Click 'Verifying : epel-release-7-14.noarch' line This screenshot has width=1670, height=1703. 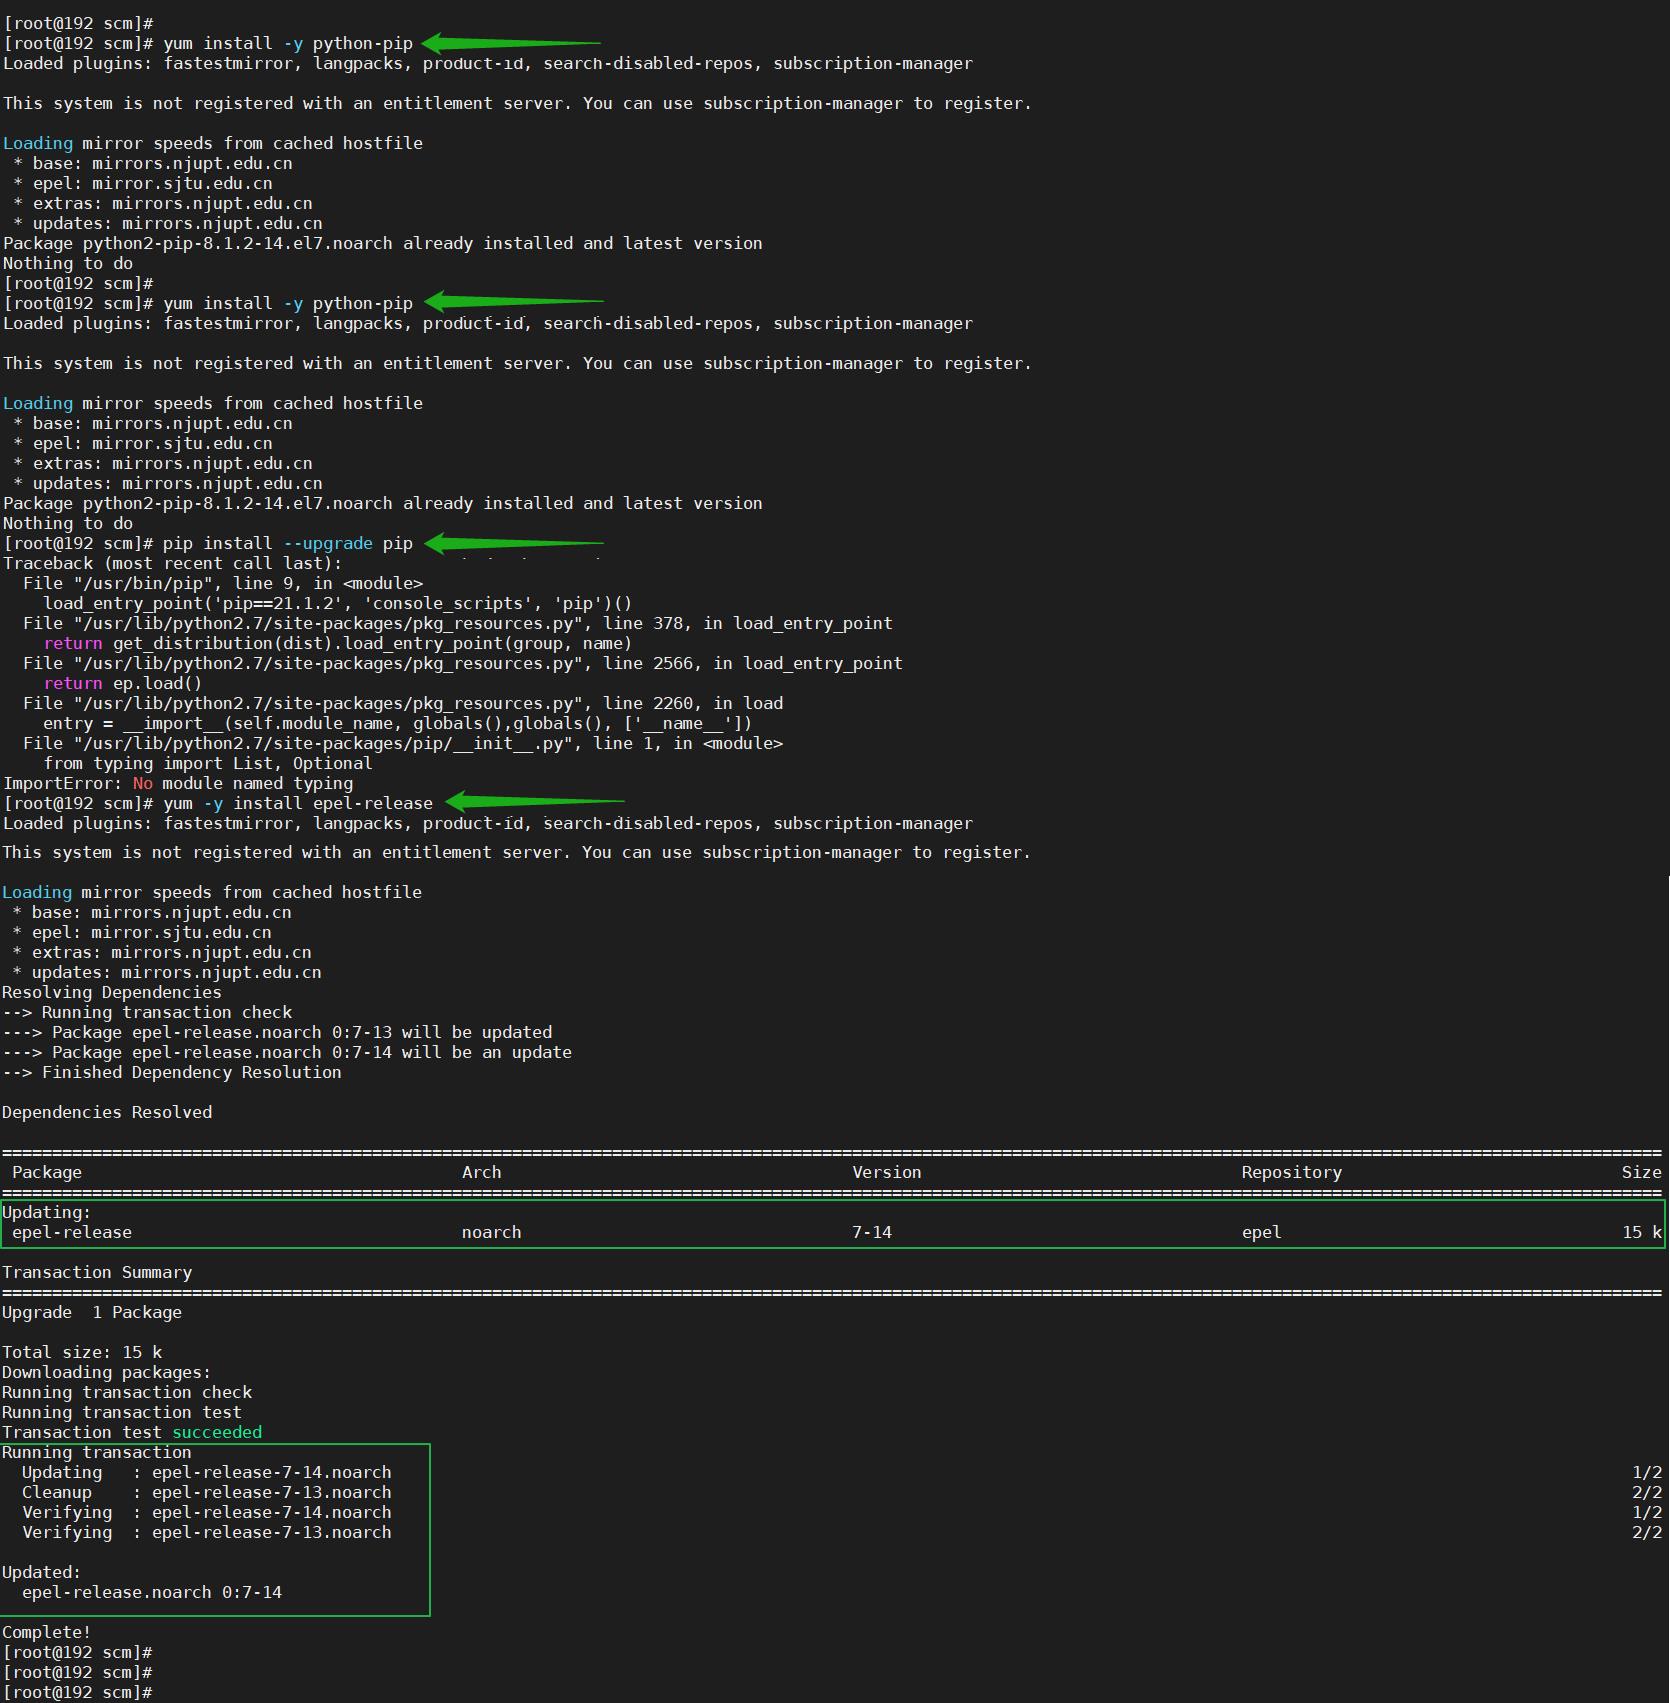(207, 1512)
